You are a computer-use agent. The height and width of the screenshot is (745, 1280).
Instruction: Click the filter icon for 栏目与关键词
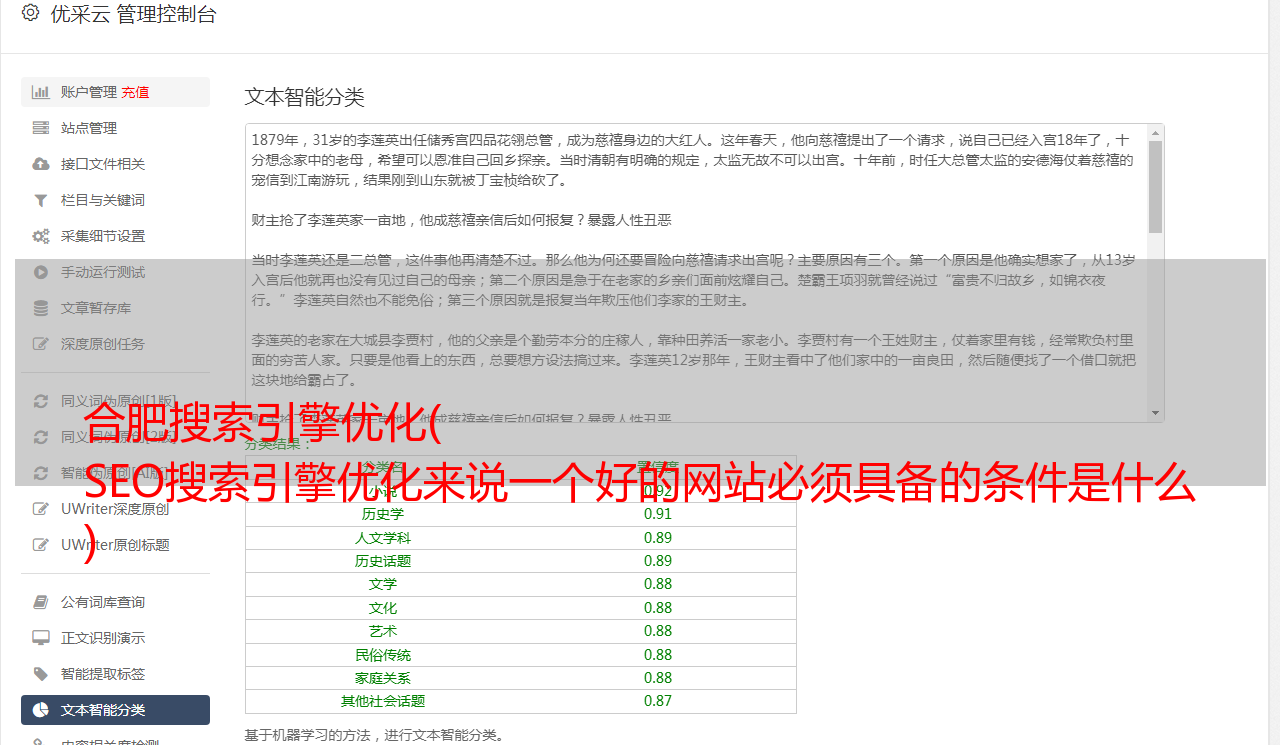tap(41, 200)
